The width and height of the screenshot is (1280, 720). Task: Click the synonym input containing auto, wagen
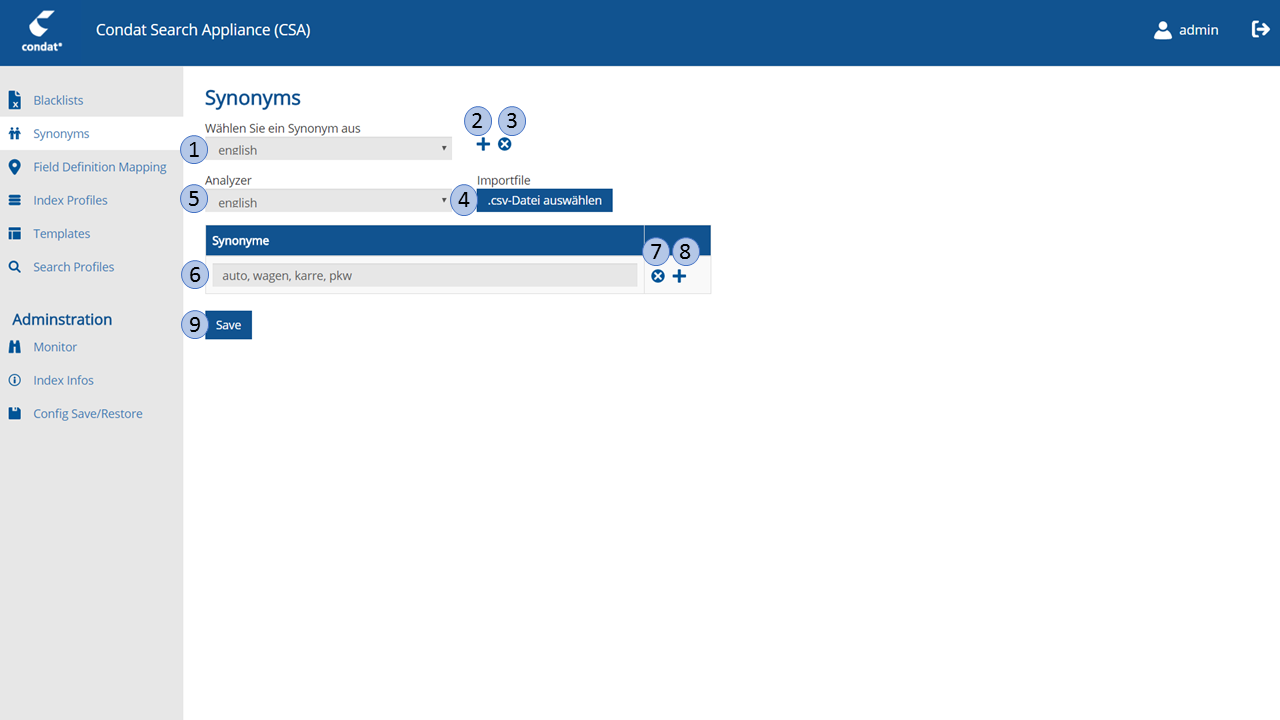point(424,275)
